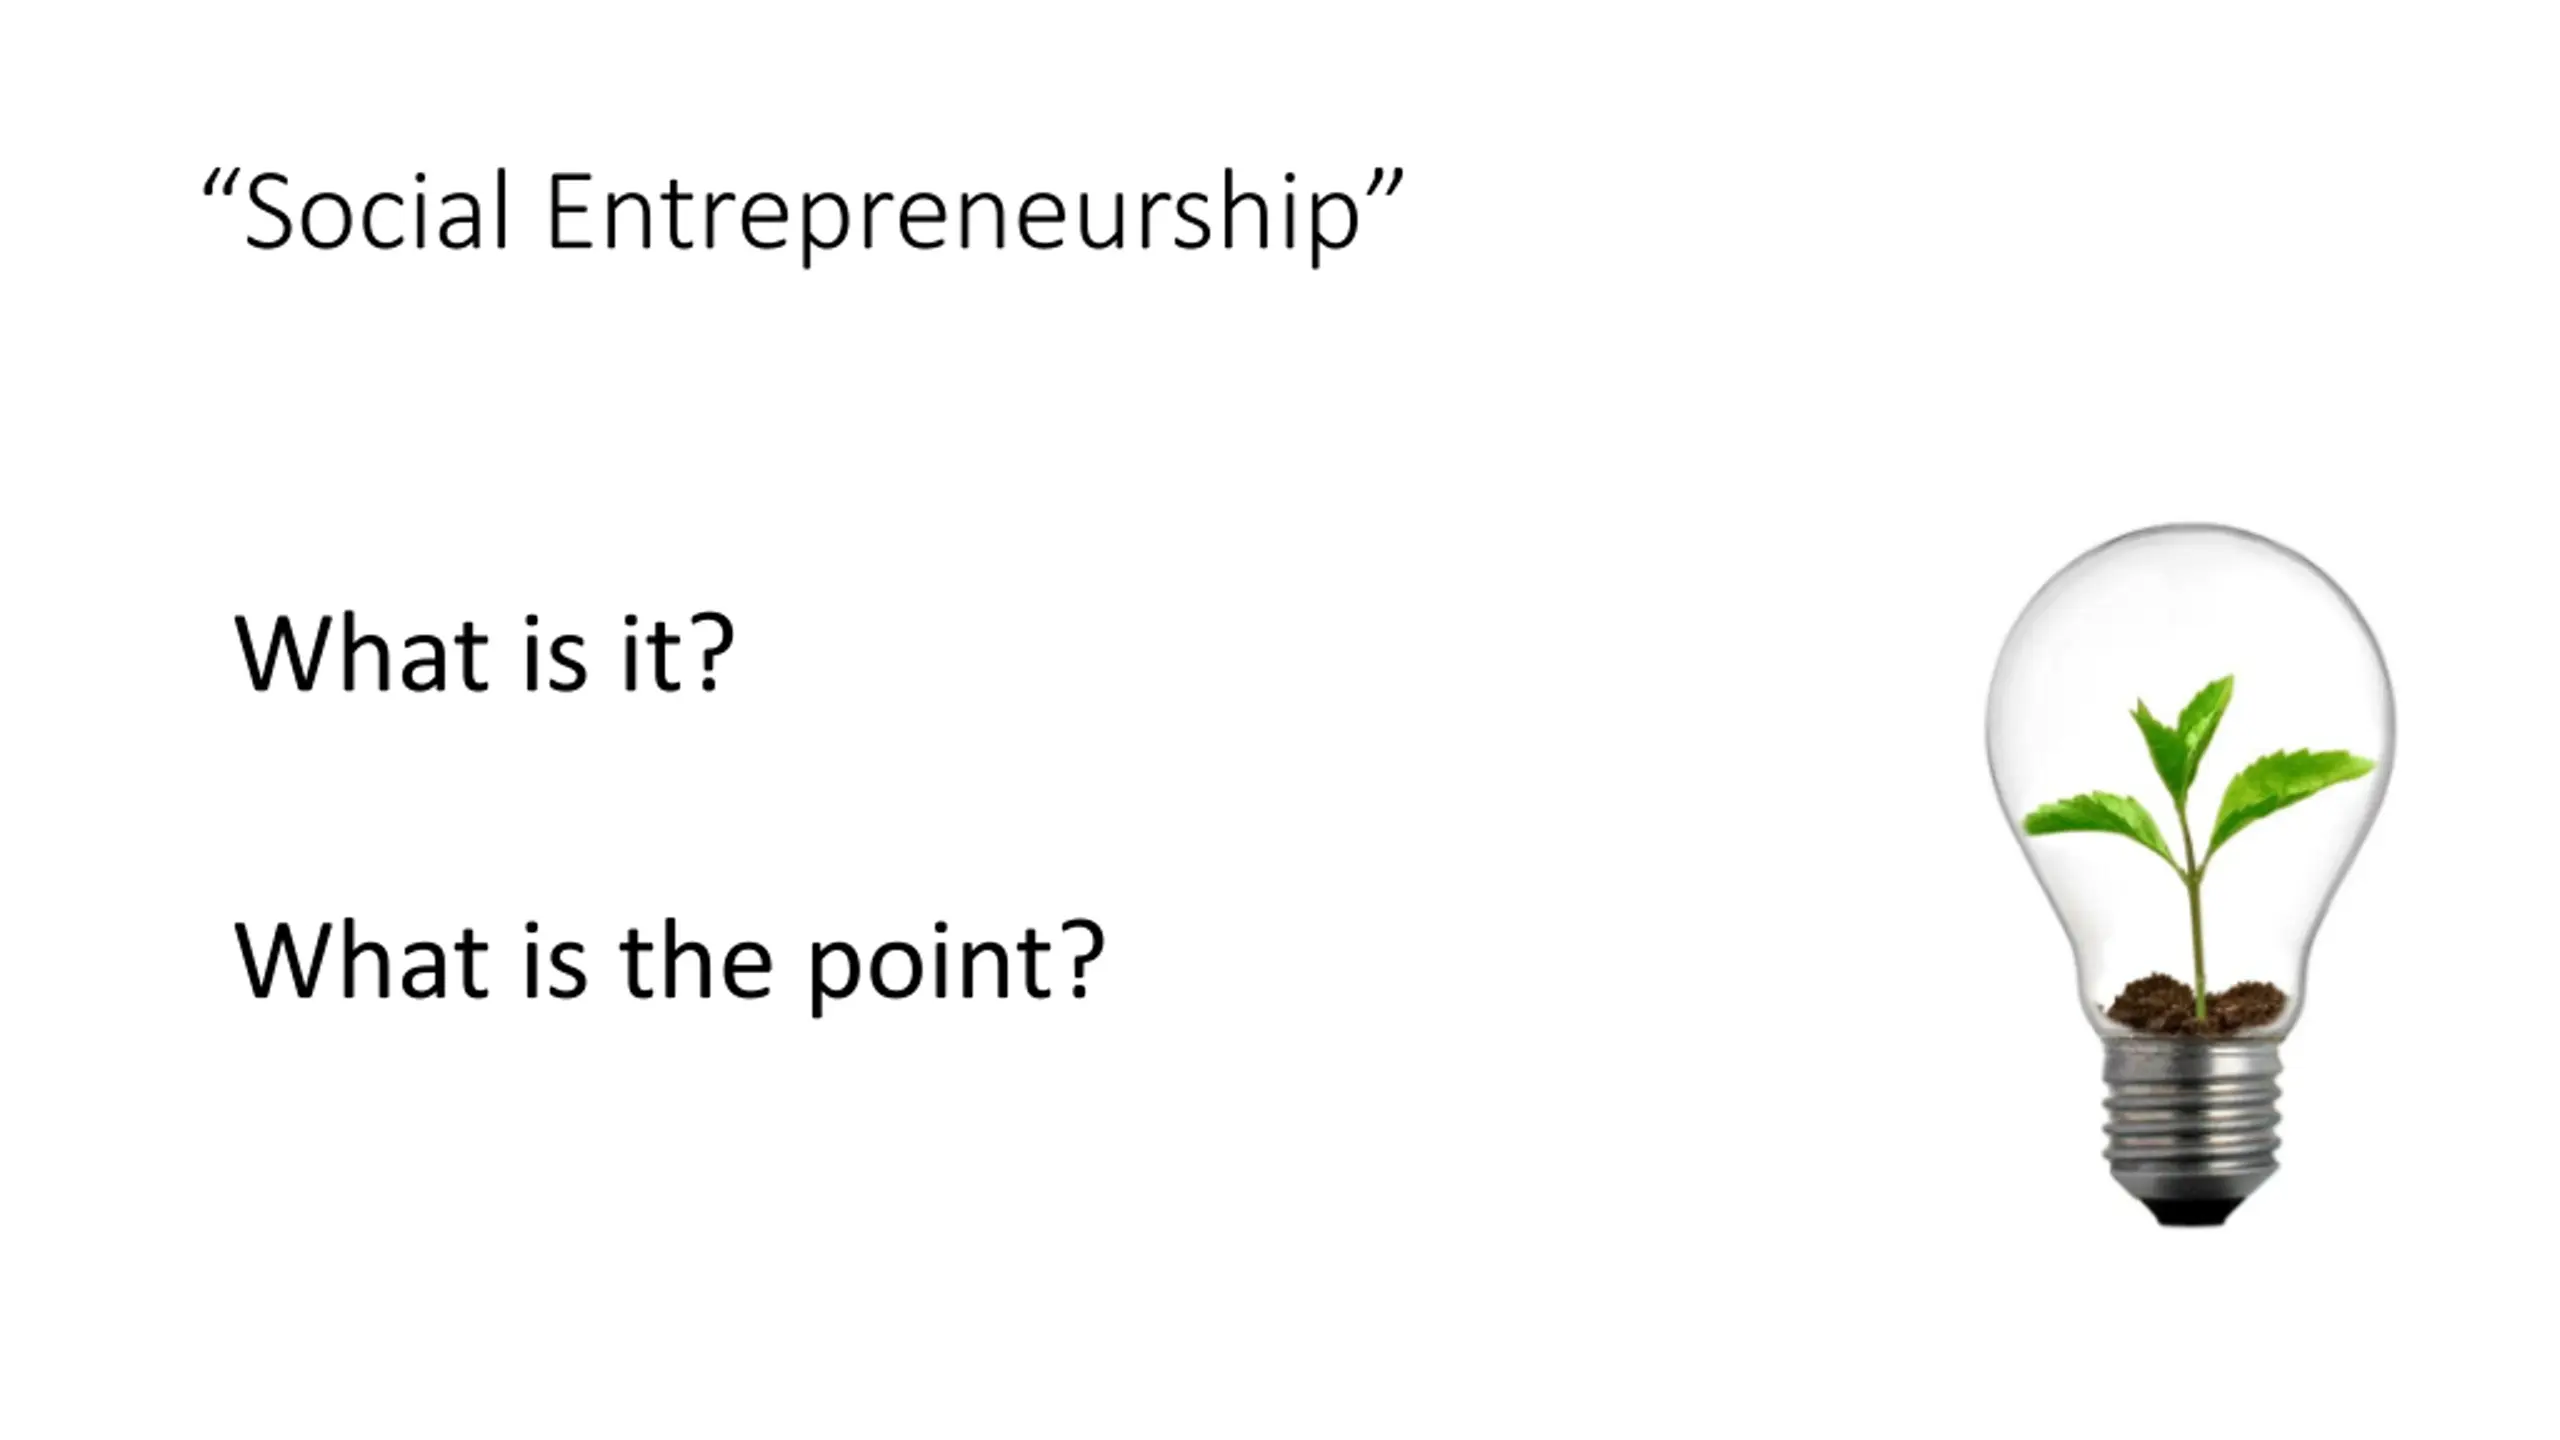This screenshot has height=1440, width=2560.
Task: Select the "What is the point?" text line
Action: (668, 960)
